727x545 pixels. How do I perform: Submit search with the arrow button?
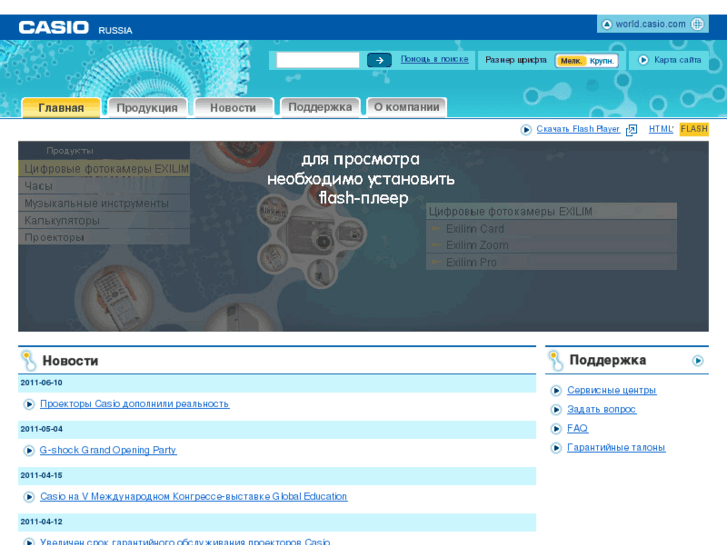[379, 60]
